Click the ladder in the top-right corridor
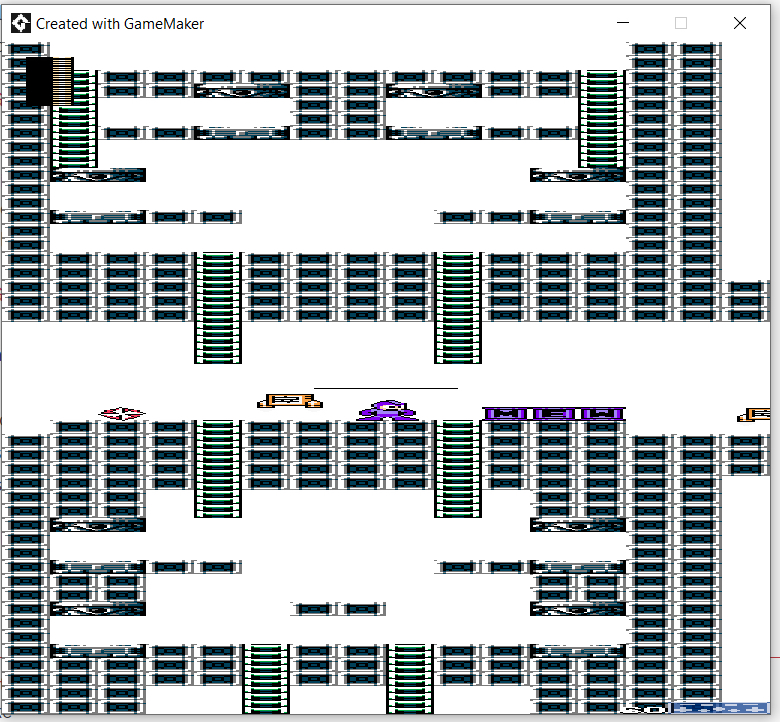The width and height of the screenshot is (780, 722). pos(601,118)
